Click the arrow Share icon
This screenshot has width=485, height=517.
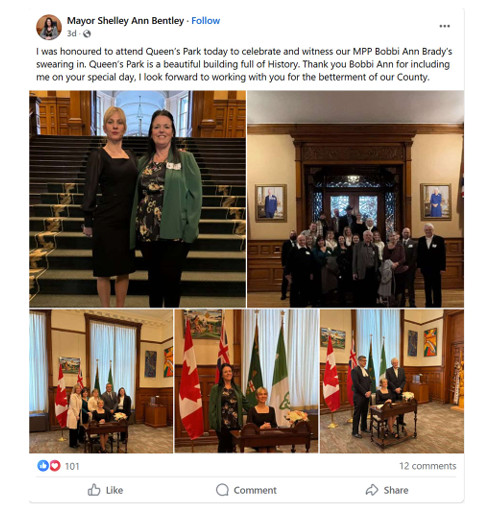pos(372,490)
